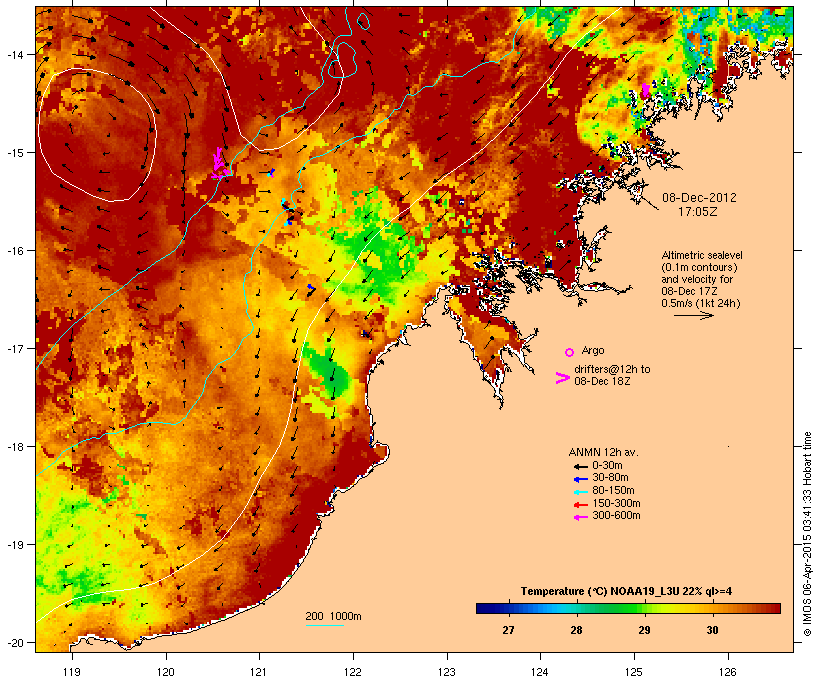
Task: Click longitude axis label '119'
Action: click(72, 672)
